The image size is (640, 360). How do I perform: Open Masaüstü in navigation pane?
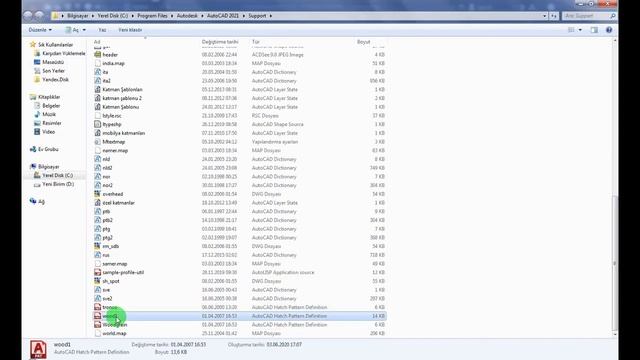pyautogui.click(x=53, y=62)
